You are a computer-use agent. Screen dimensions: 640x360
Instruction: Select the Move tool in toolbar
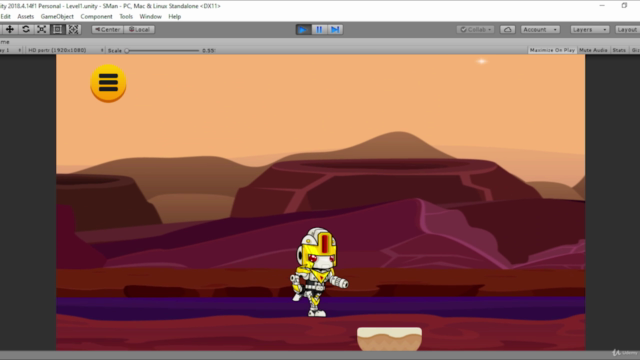coord(9,29)
